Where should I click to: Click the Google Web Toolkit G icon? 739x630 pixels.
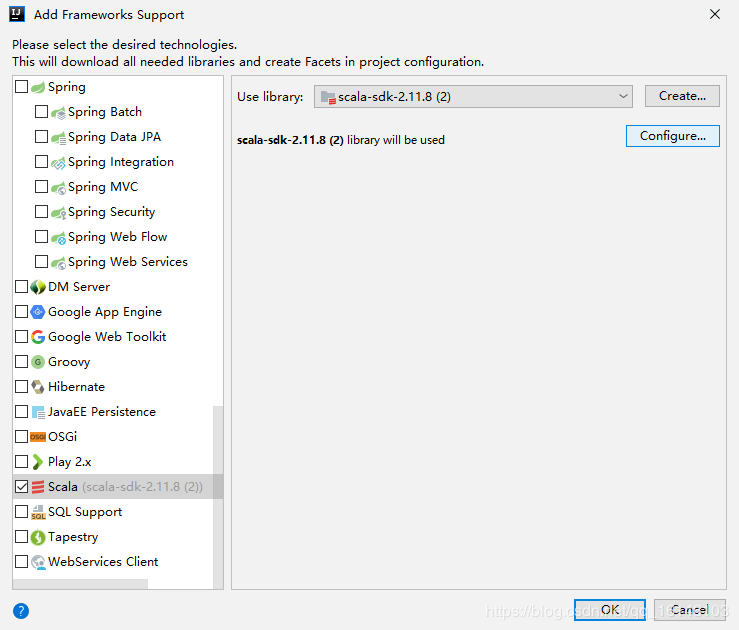click(x=38, y=337)
